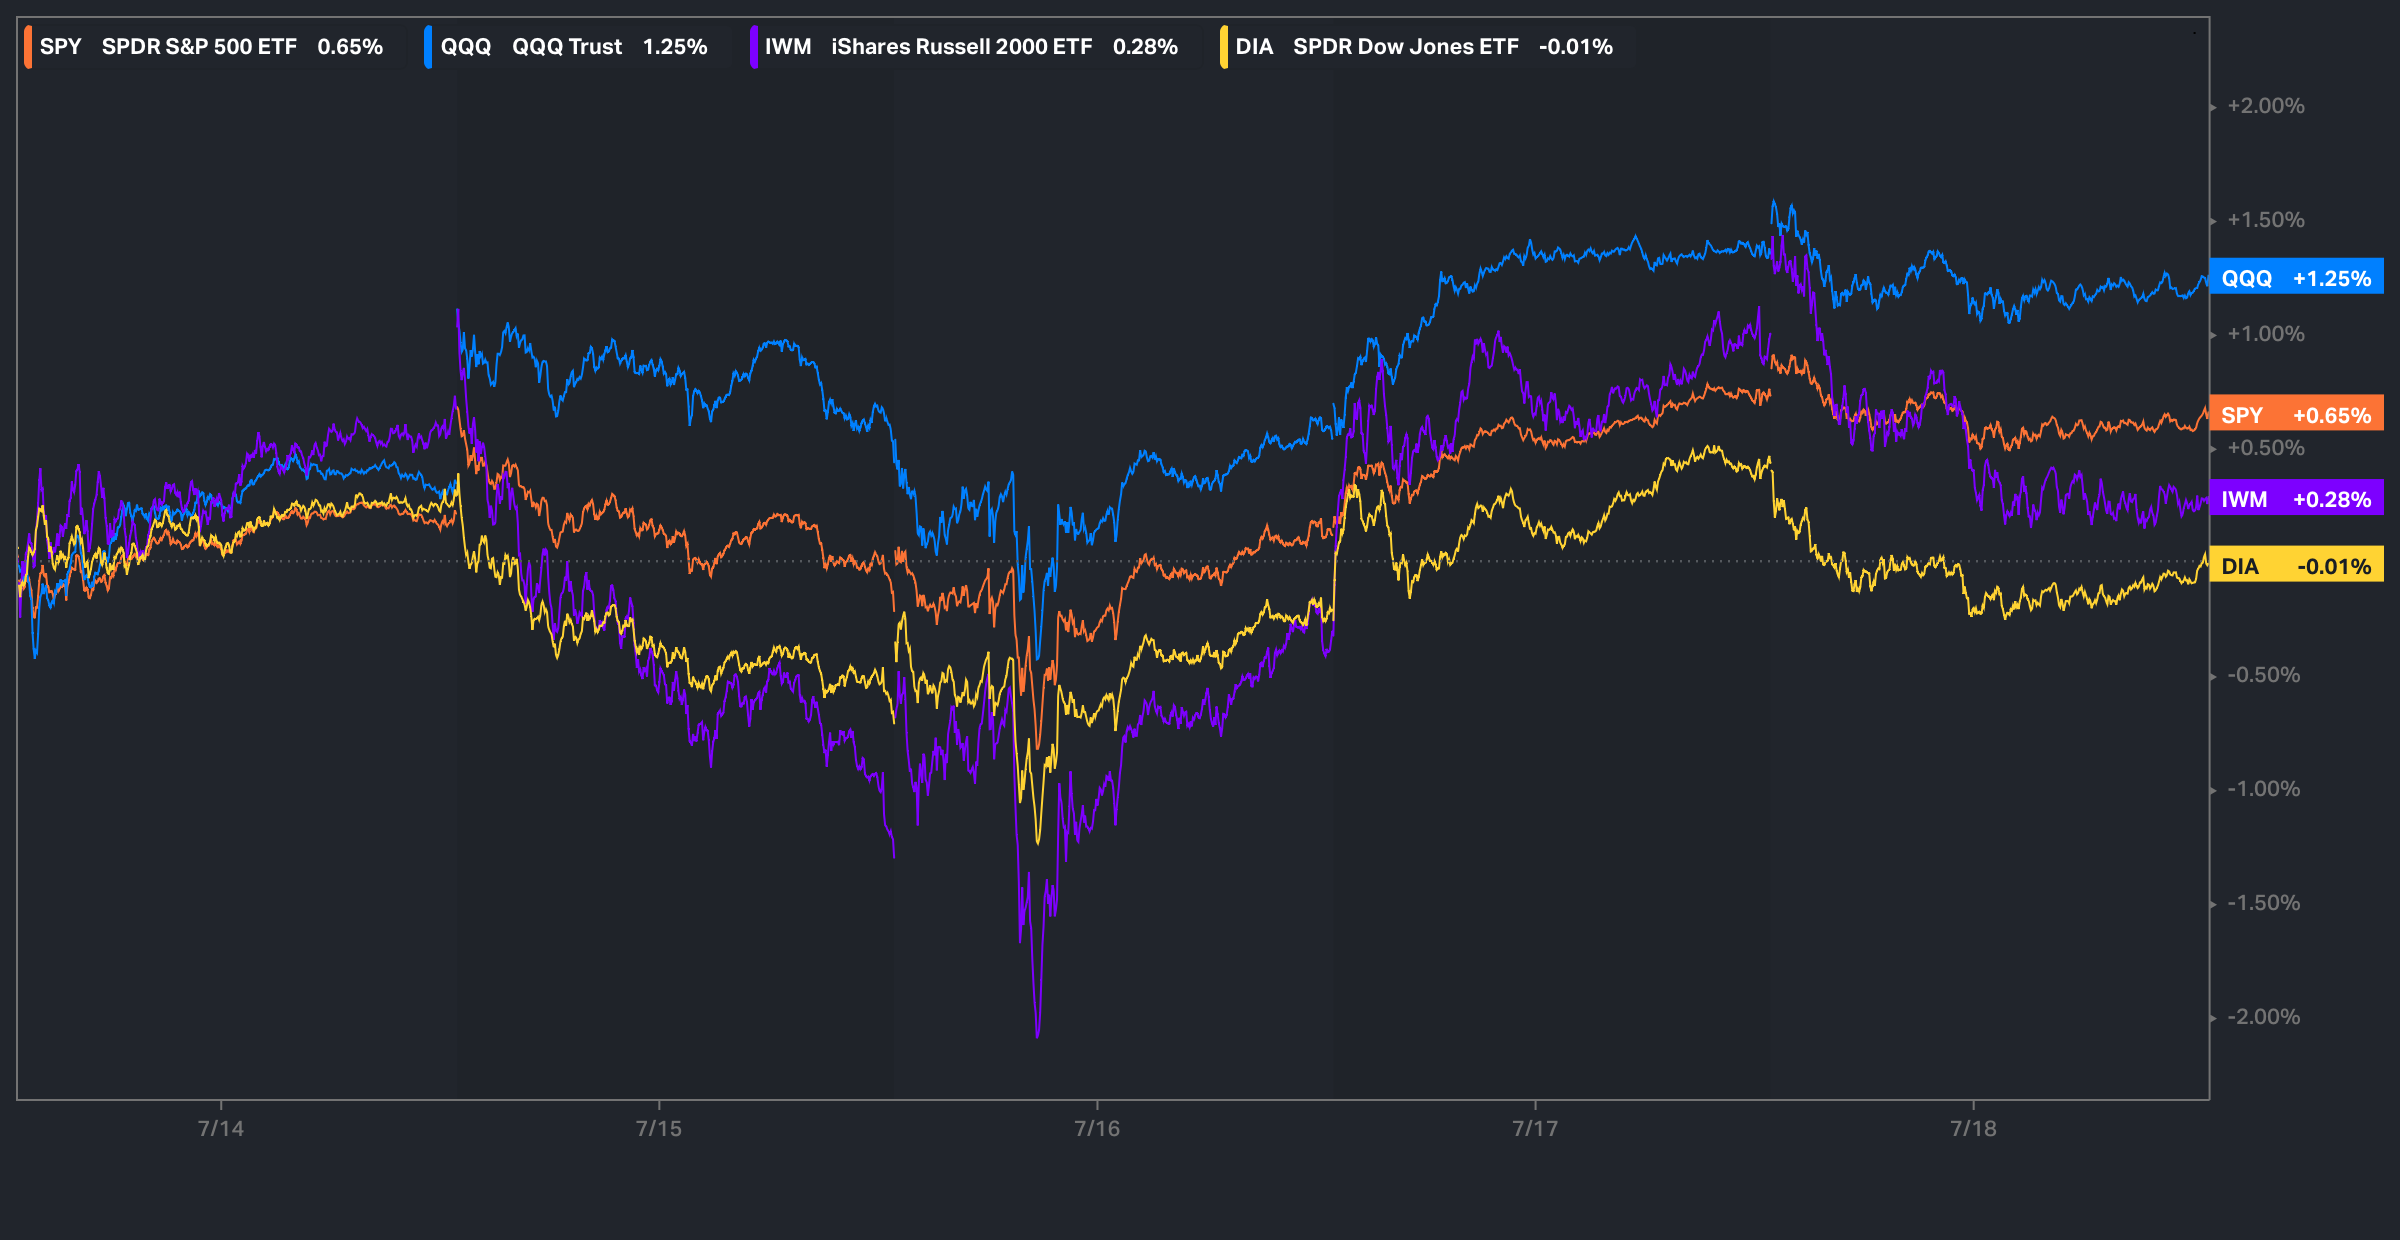2400x1240 pixels.
Task: Click the 7/14 date axis label
Action: (221, 1128)
